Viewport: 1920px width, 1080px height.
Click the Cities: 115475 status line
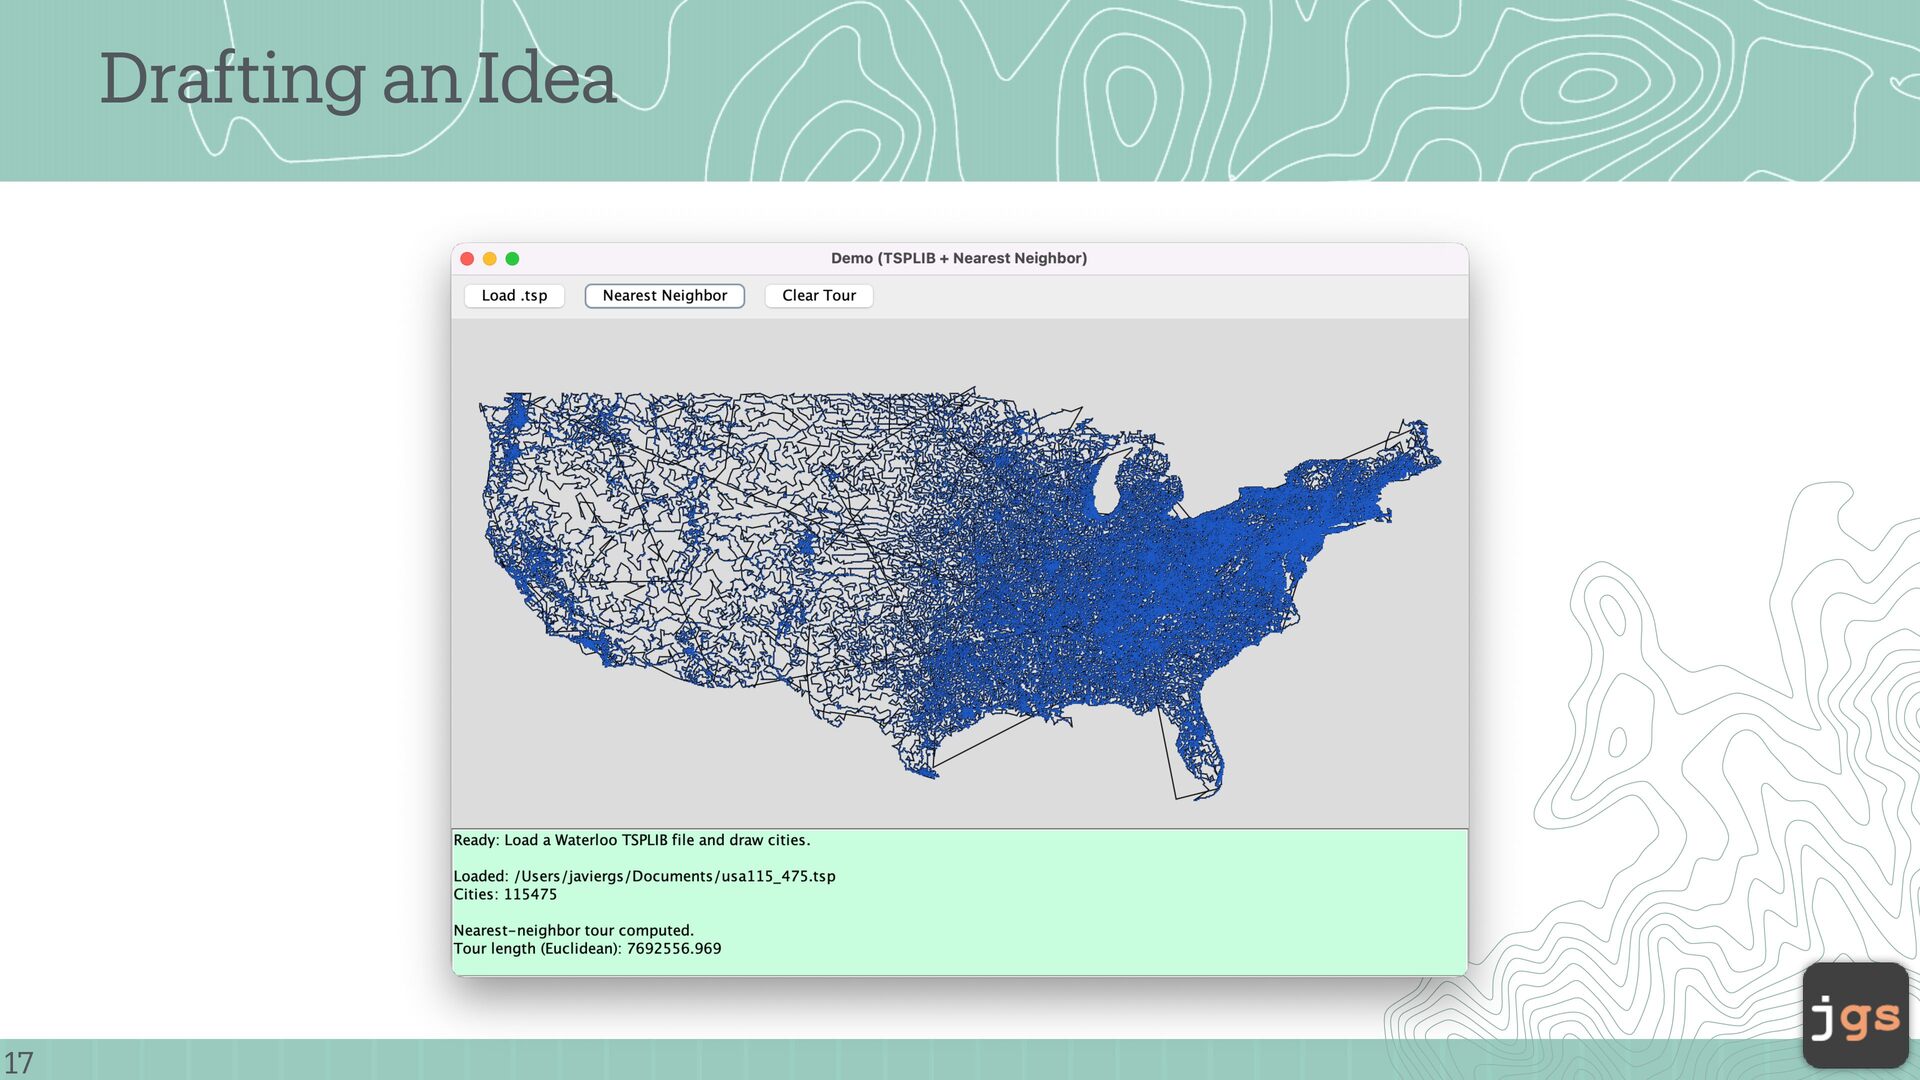point(505,895)
